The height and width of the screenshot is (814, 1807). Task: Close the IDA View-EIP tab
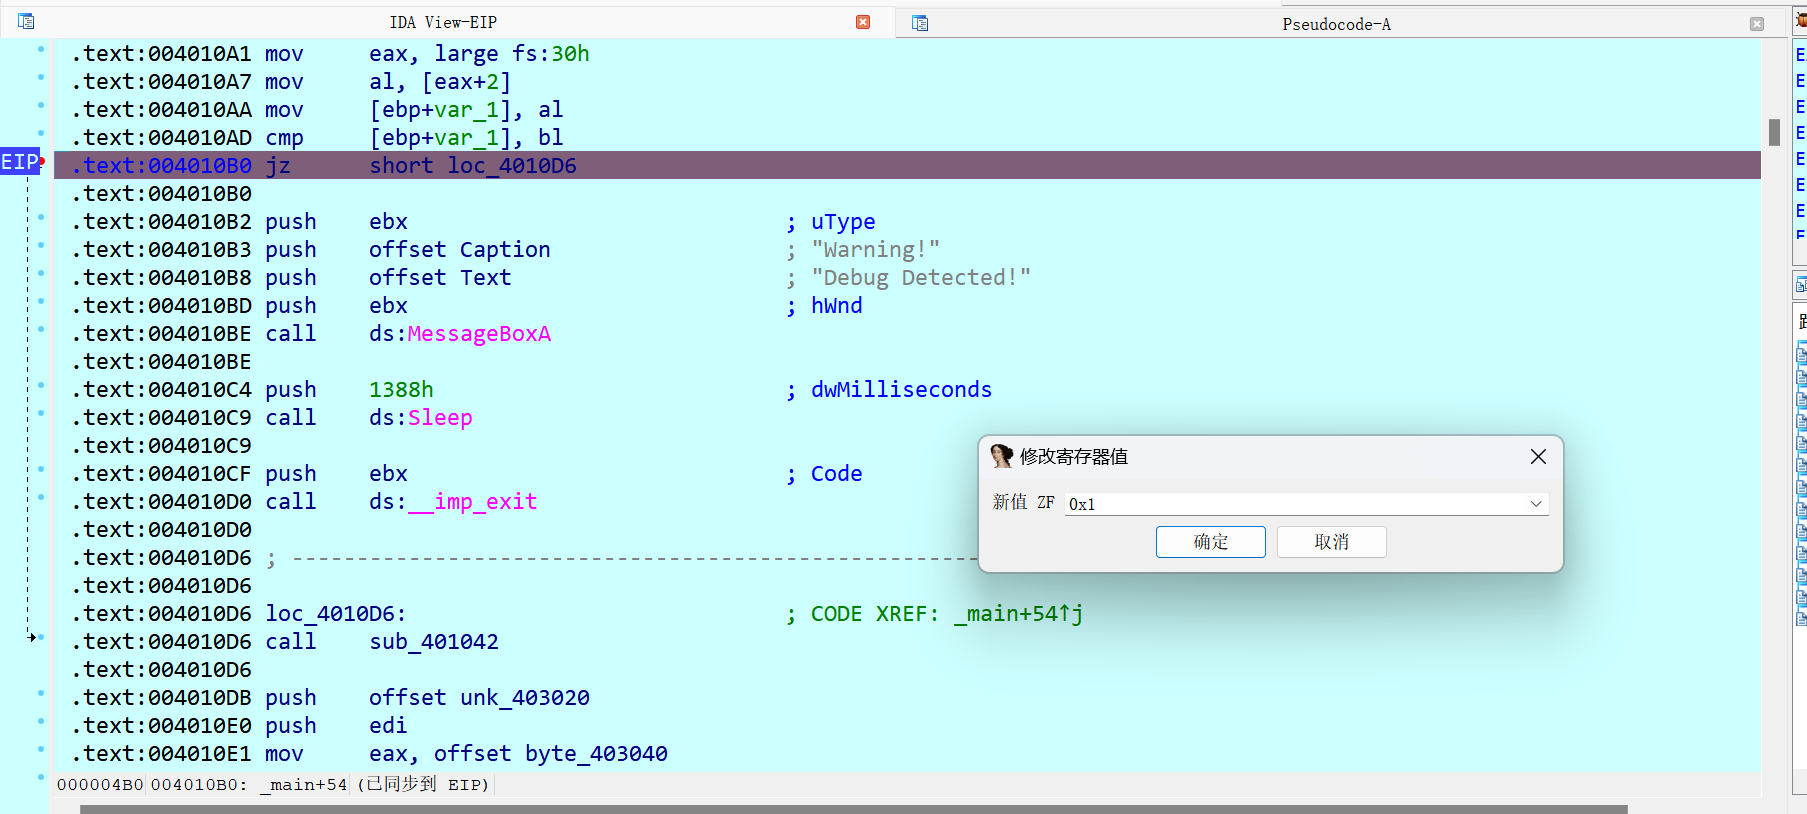[863, 22]
